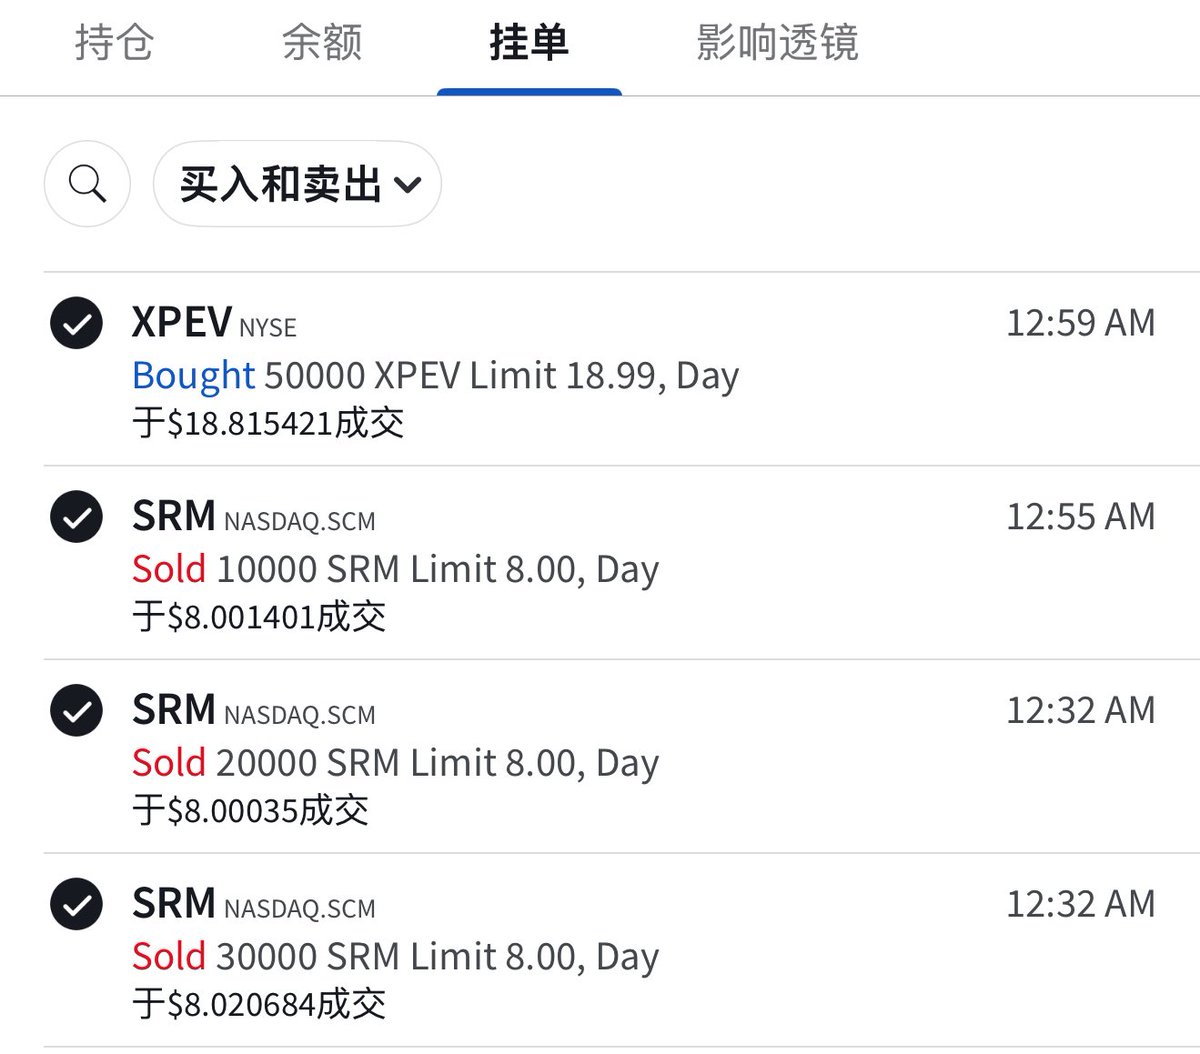Switch to the 余额 tab
The image size is (1200, 1054).
point(321,43)
